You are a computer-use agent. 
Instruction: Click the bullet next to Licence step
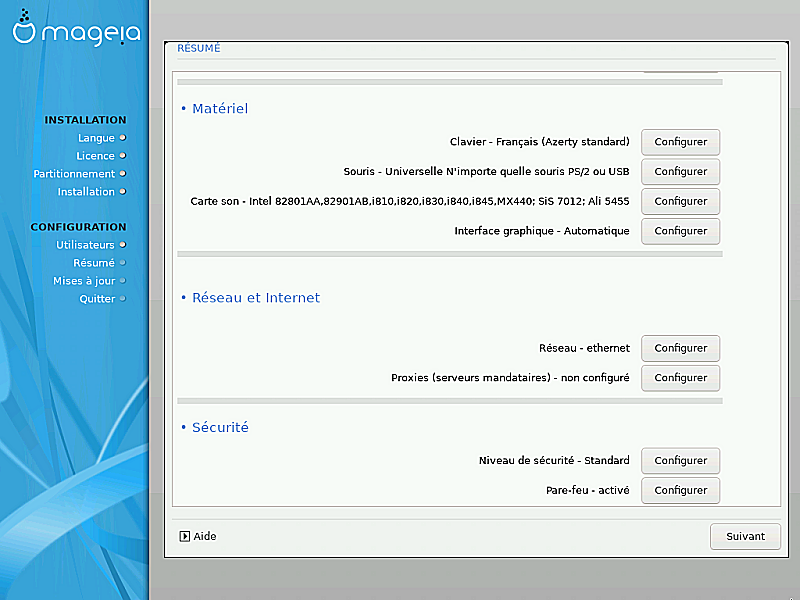click(123, 156)
